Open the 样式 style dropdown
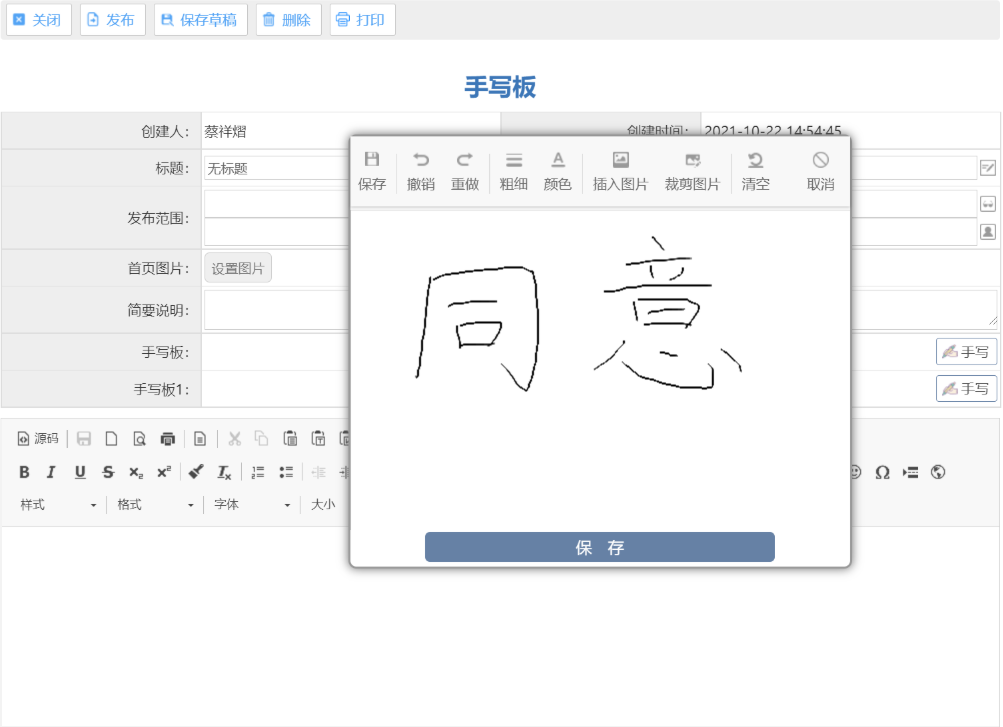Screen dimensions: 1003x727 [x=55, y=504]
